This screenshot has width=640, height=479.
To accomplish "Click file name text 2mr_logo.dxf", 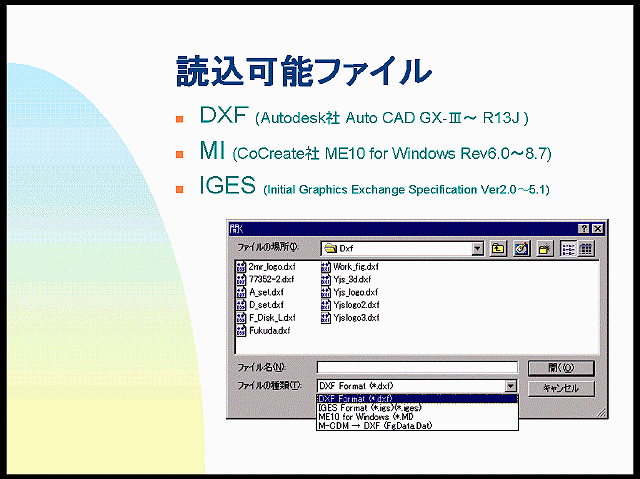I will (272, 267).
